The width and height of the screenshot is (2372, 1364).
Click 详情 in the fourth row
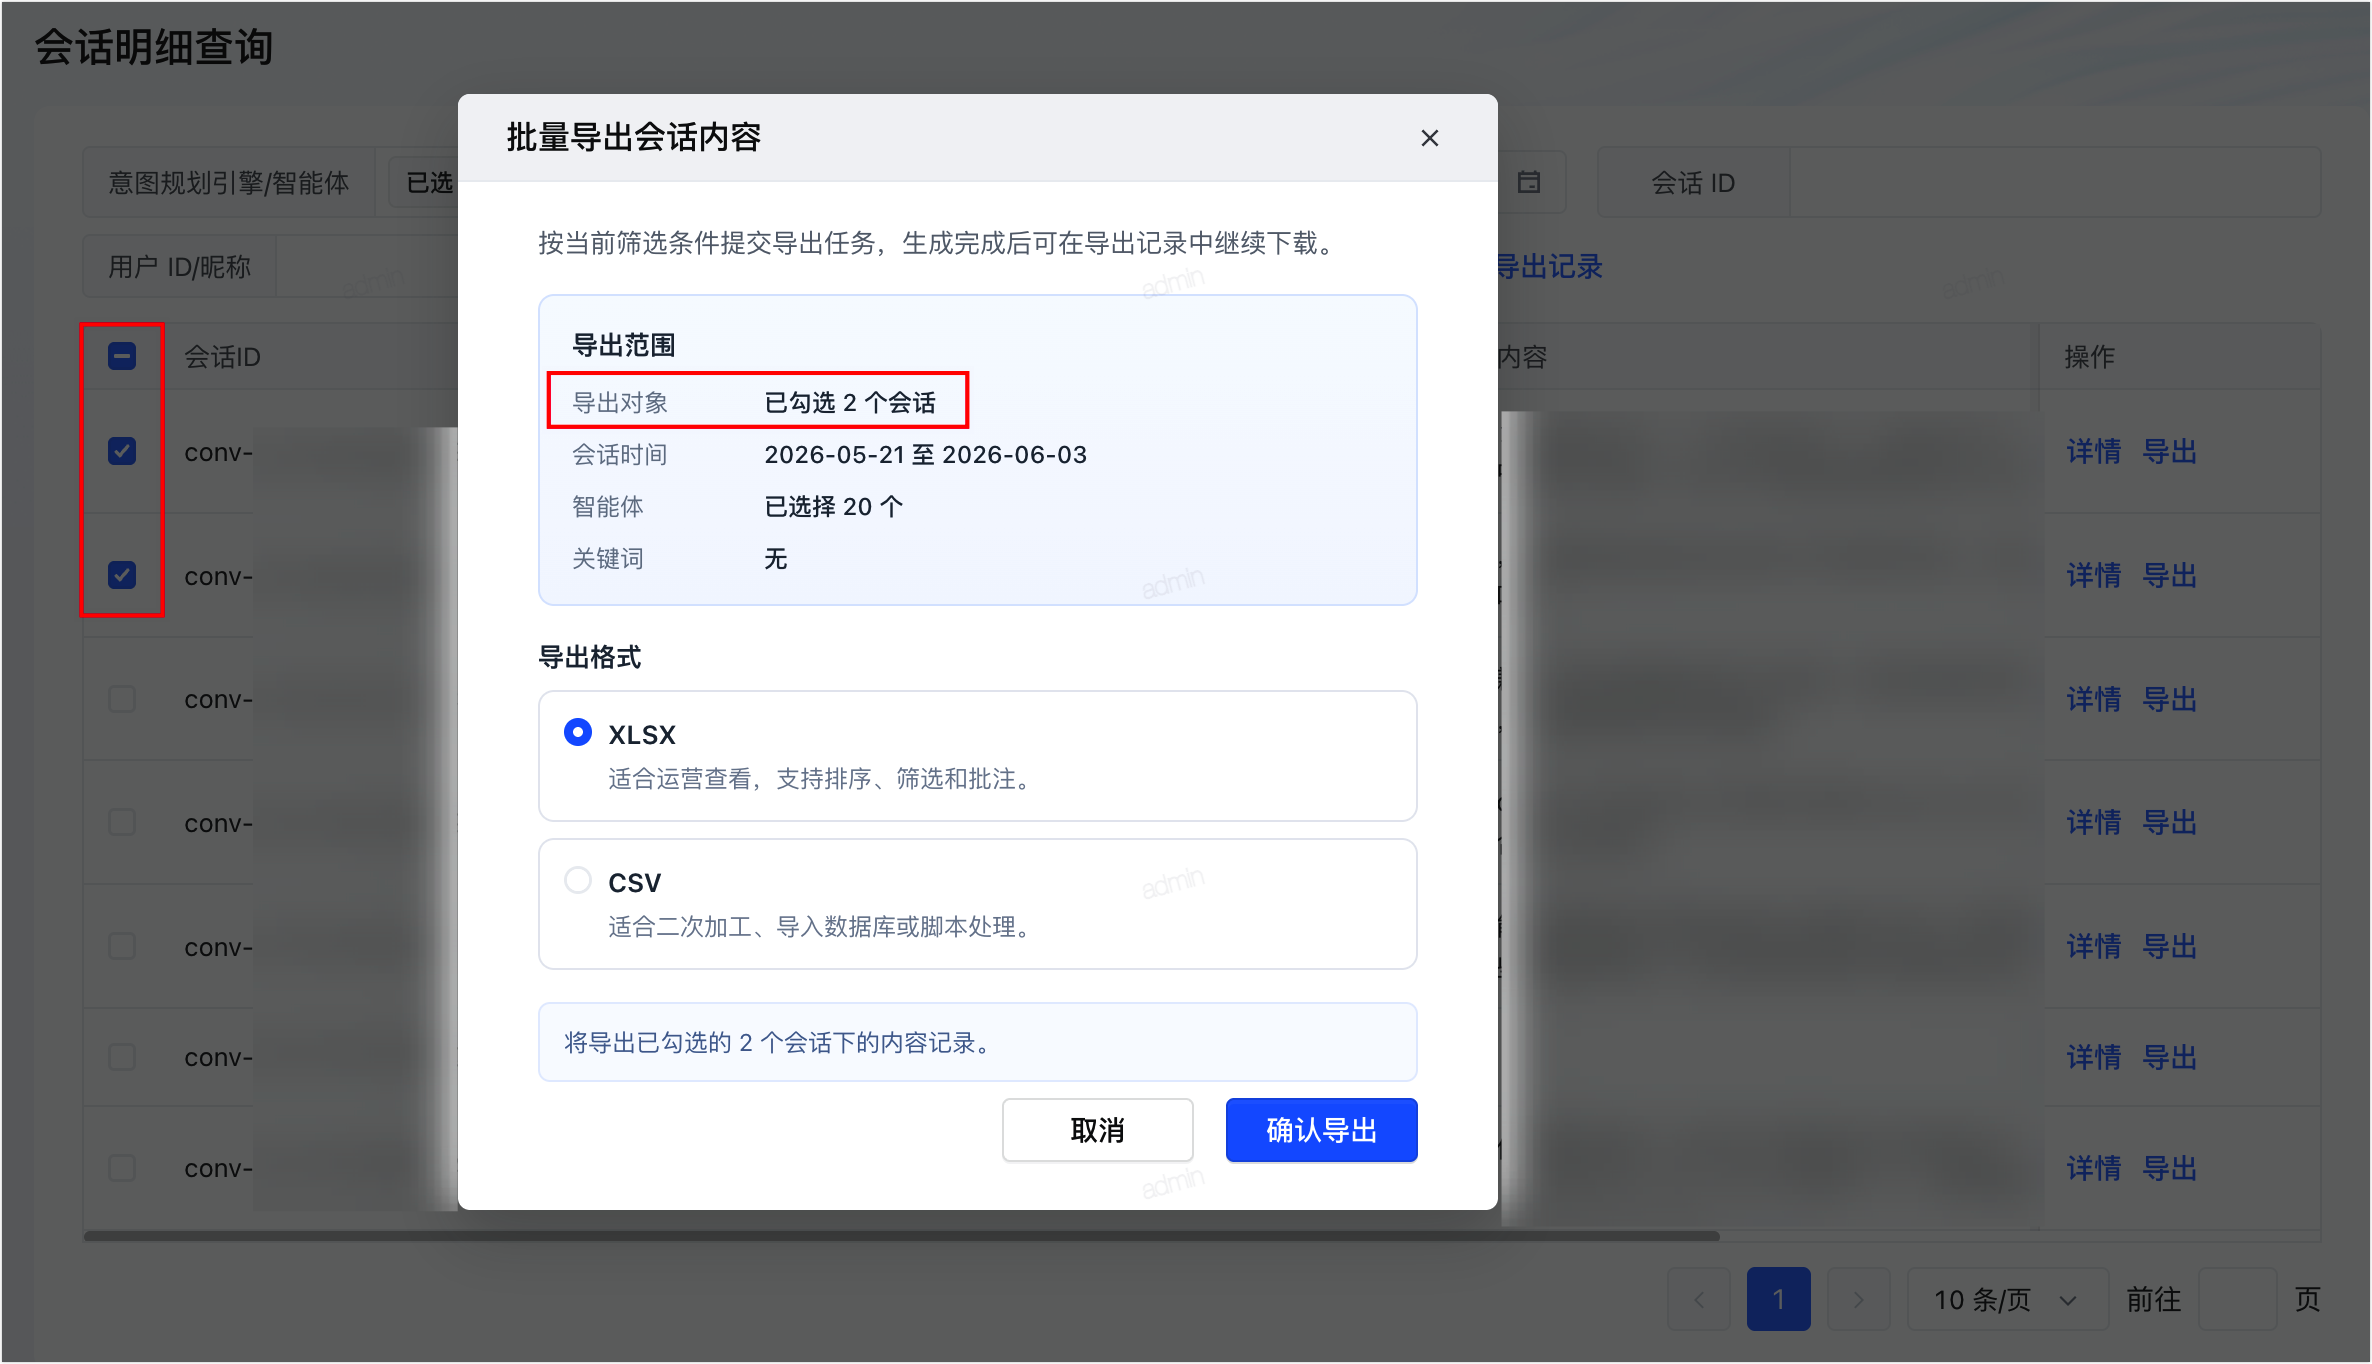[x=2094, y=822]
